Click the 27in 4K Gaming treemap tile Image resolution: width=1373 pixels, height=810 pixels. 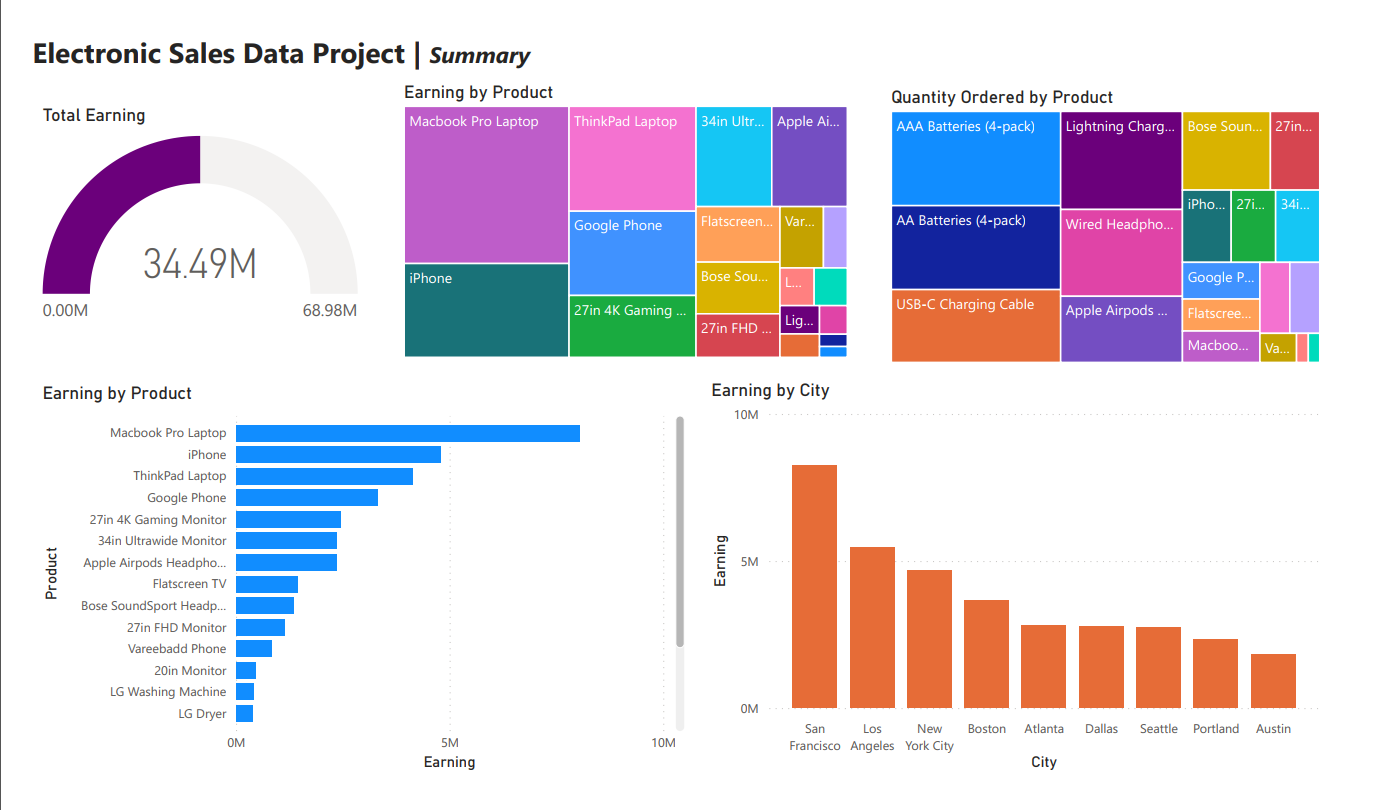click(x=632, y=326)
